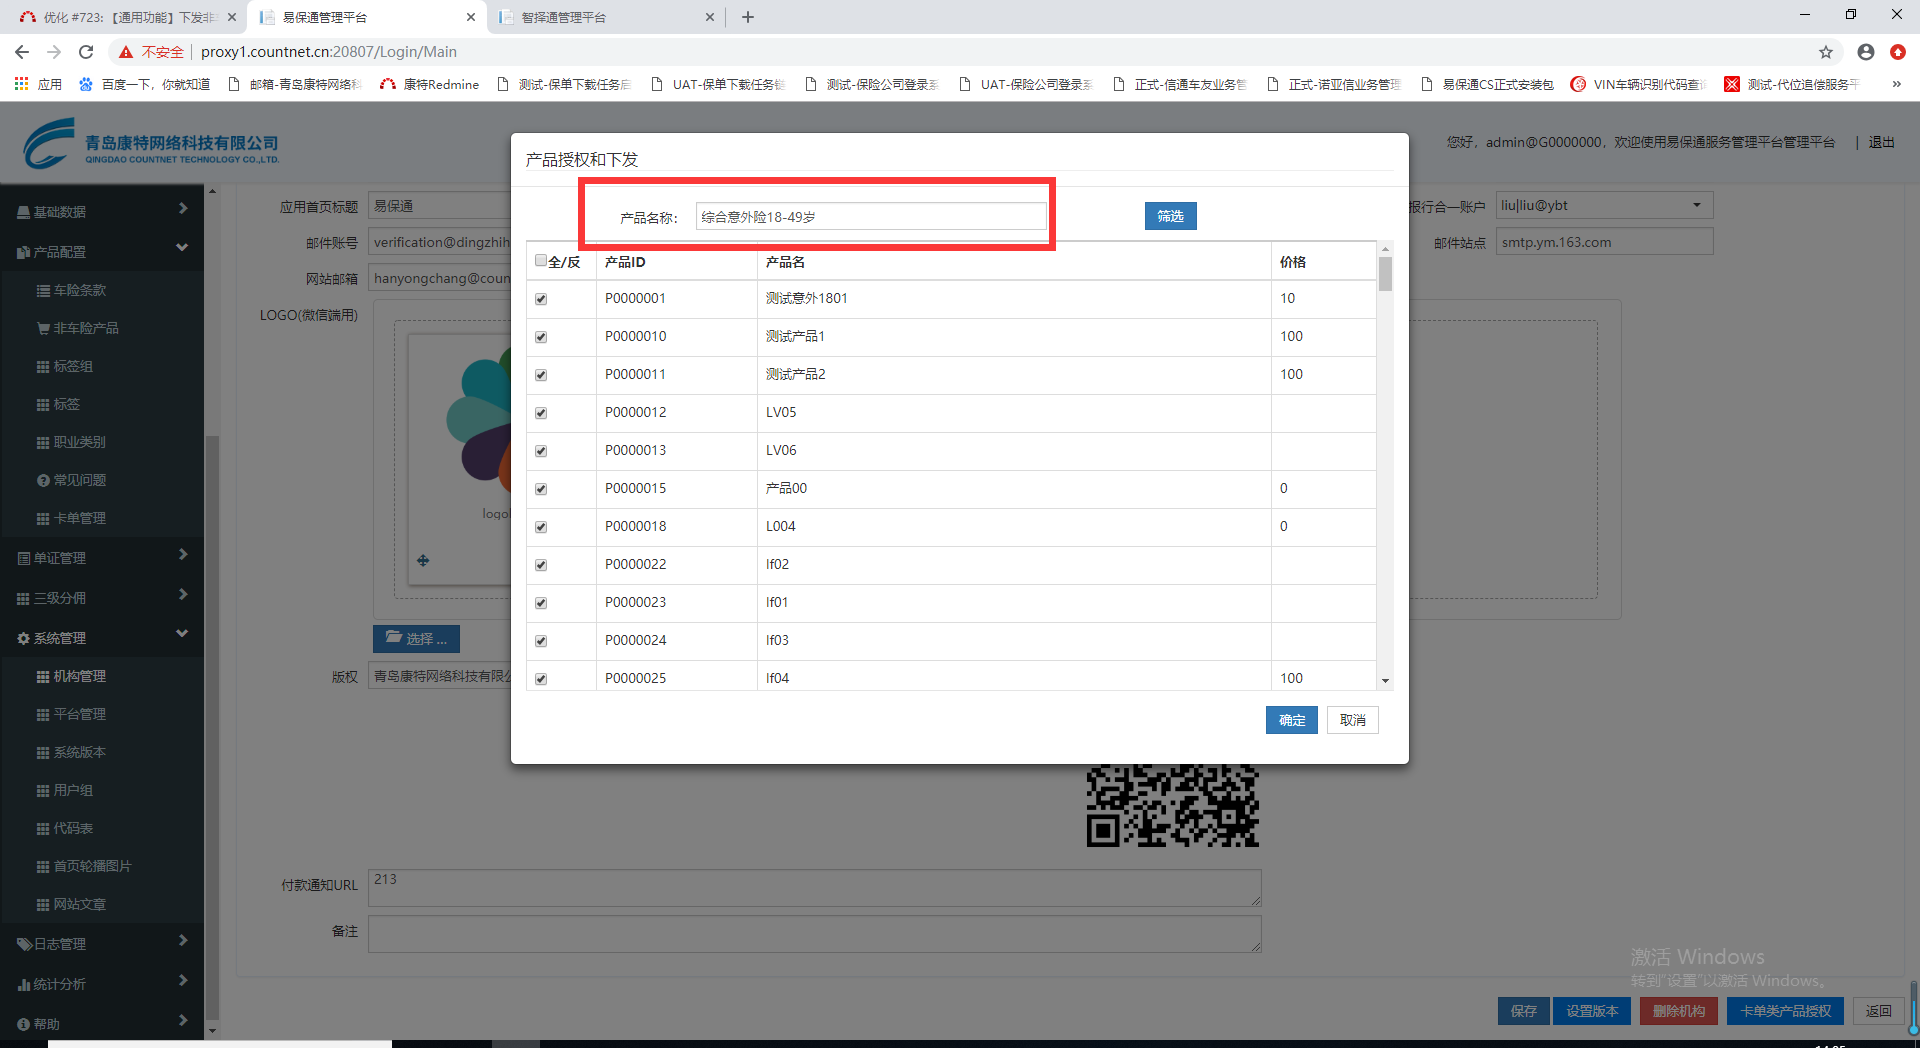Open the Apps grid shortcut in bookmarks bar

(38, 84)
